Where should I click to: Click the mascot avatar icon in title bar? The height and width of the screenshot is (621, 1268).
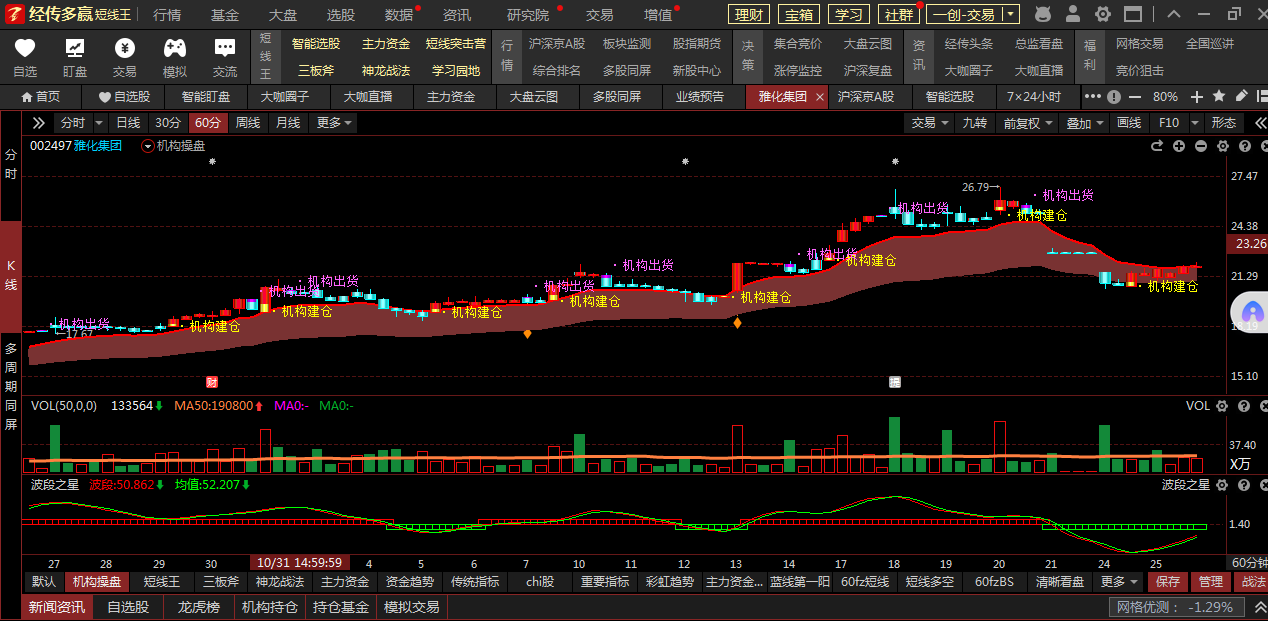1043,14
